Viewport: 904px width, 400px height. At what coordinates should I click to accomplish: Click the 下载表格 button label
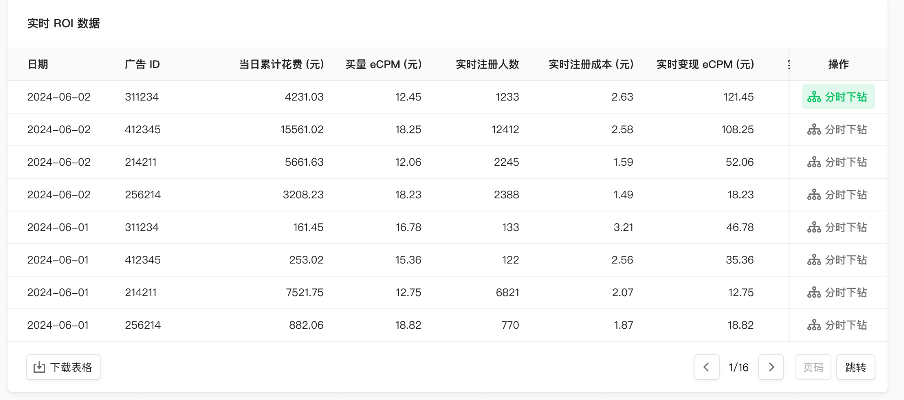click(71, 367)
